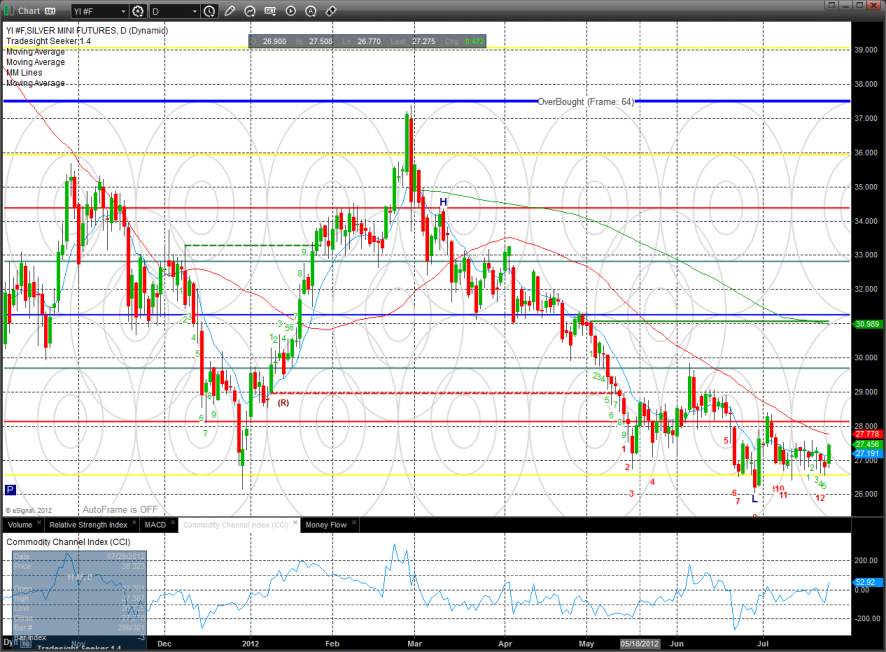Switch to the Volume tab
The image size is (886, 652).
[x=20, y=524]
